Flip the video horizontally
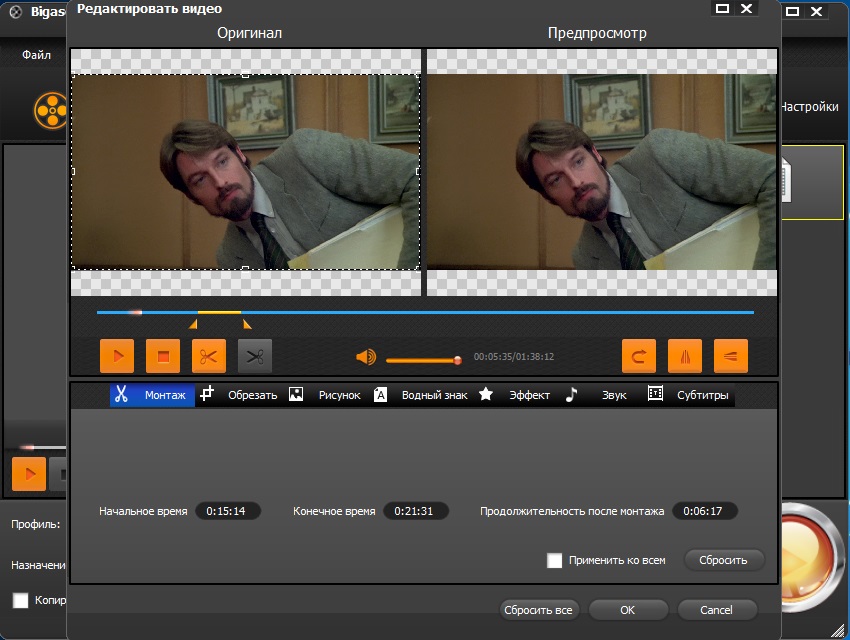 point(684,356)
